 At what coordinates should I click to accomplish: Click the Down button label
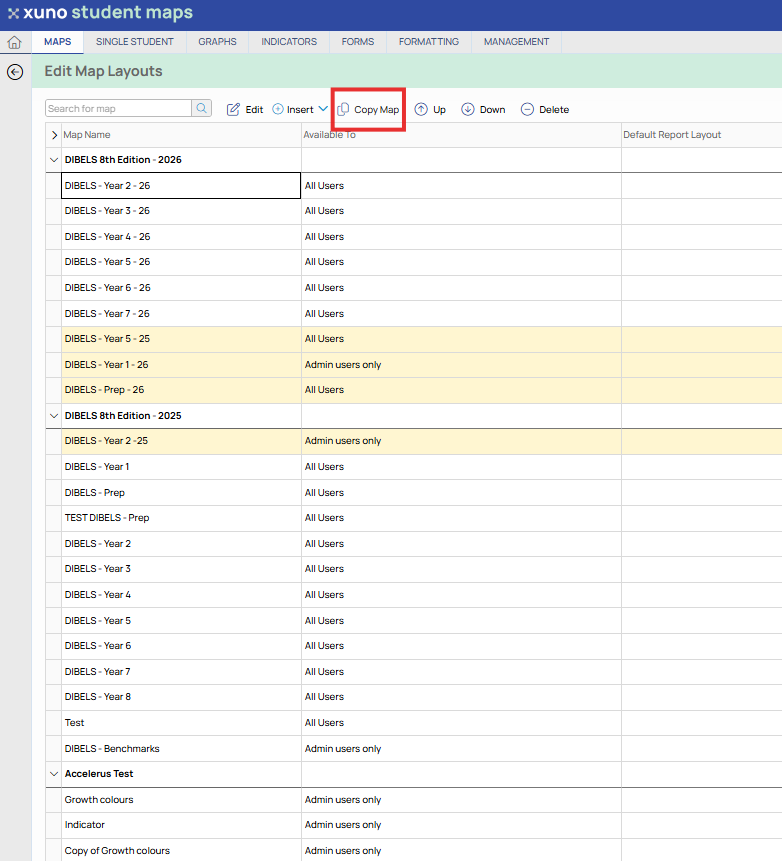coord(493,110)
